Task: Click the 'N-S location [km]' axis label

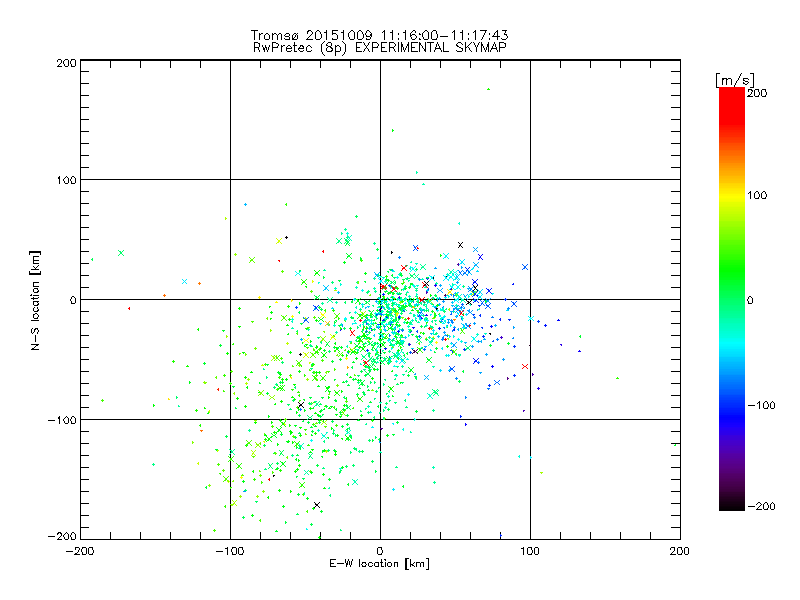Action: point(35,301)
